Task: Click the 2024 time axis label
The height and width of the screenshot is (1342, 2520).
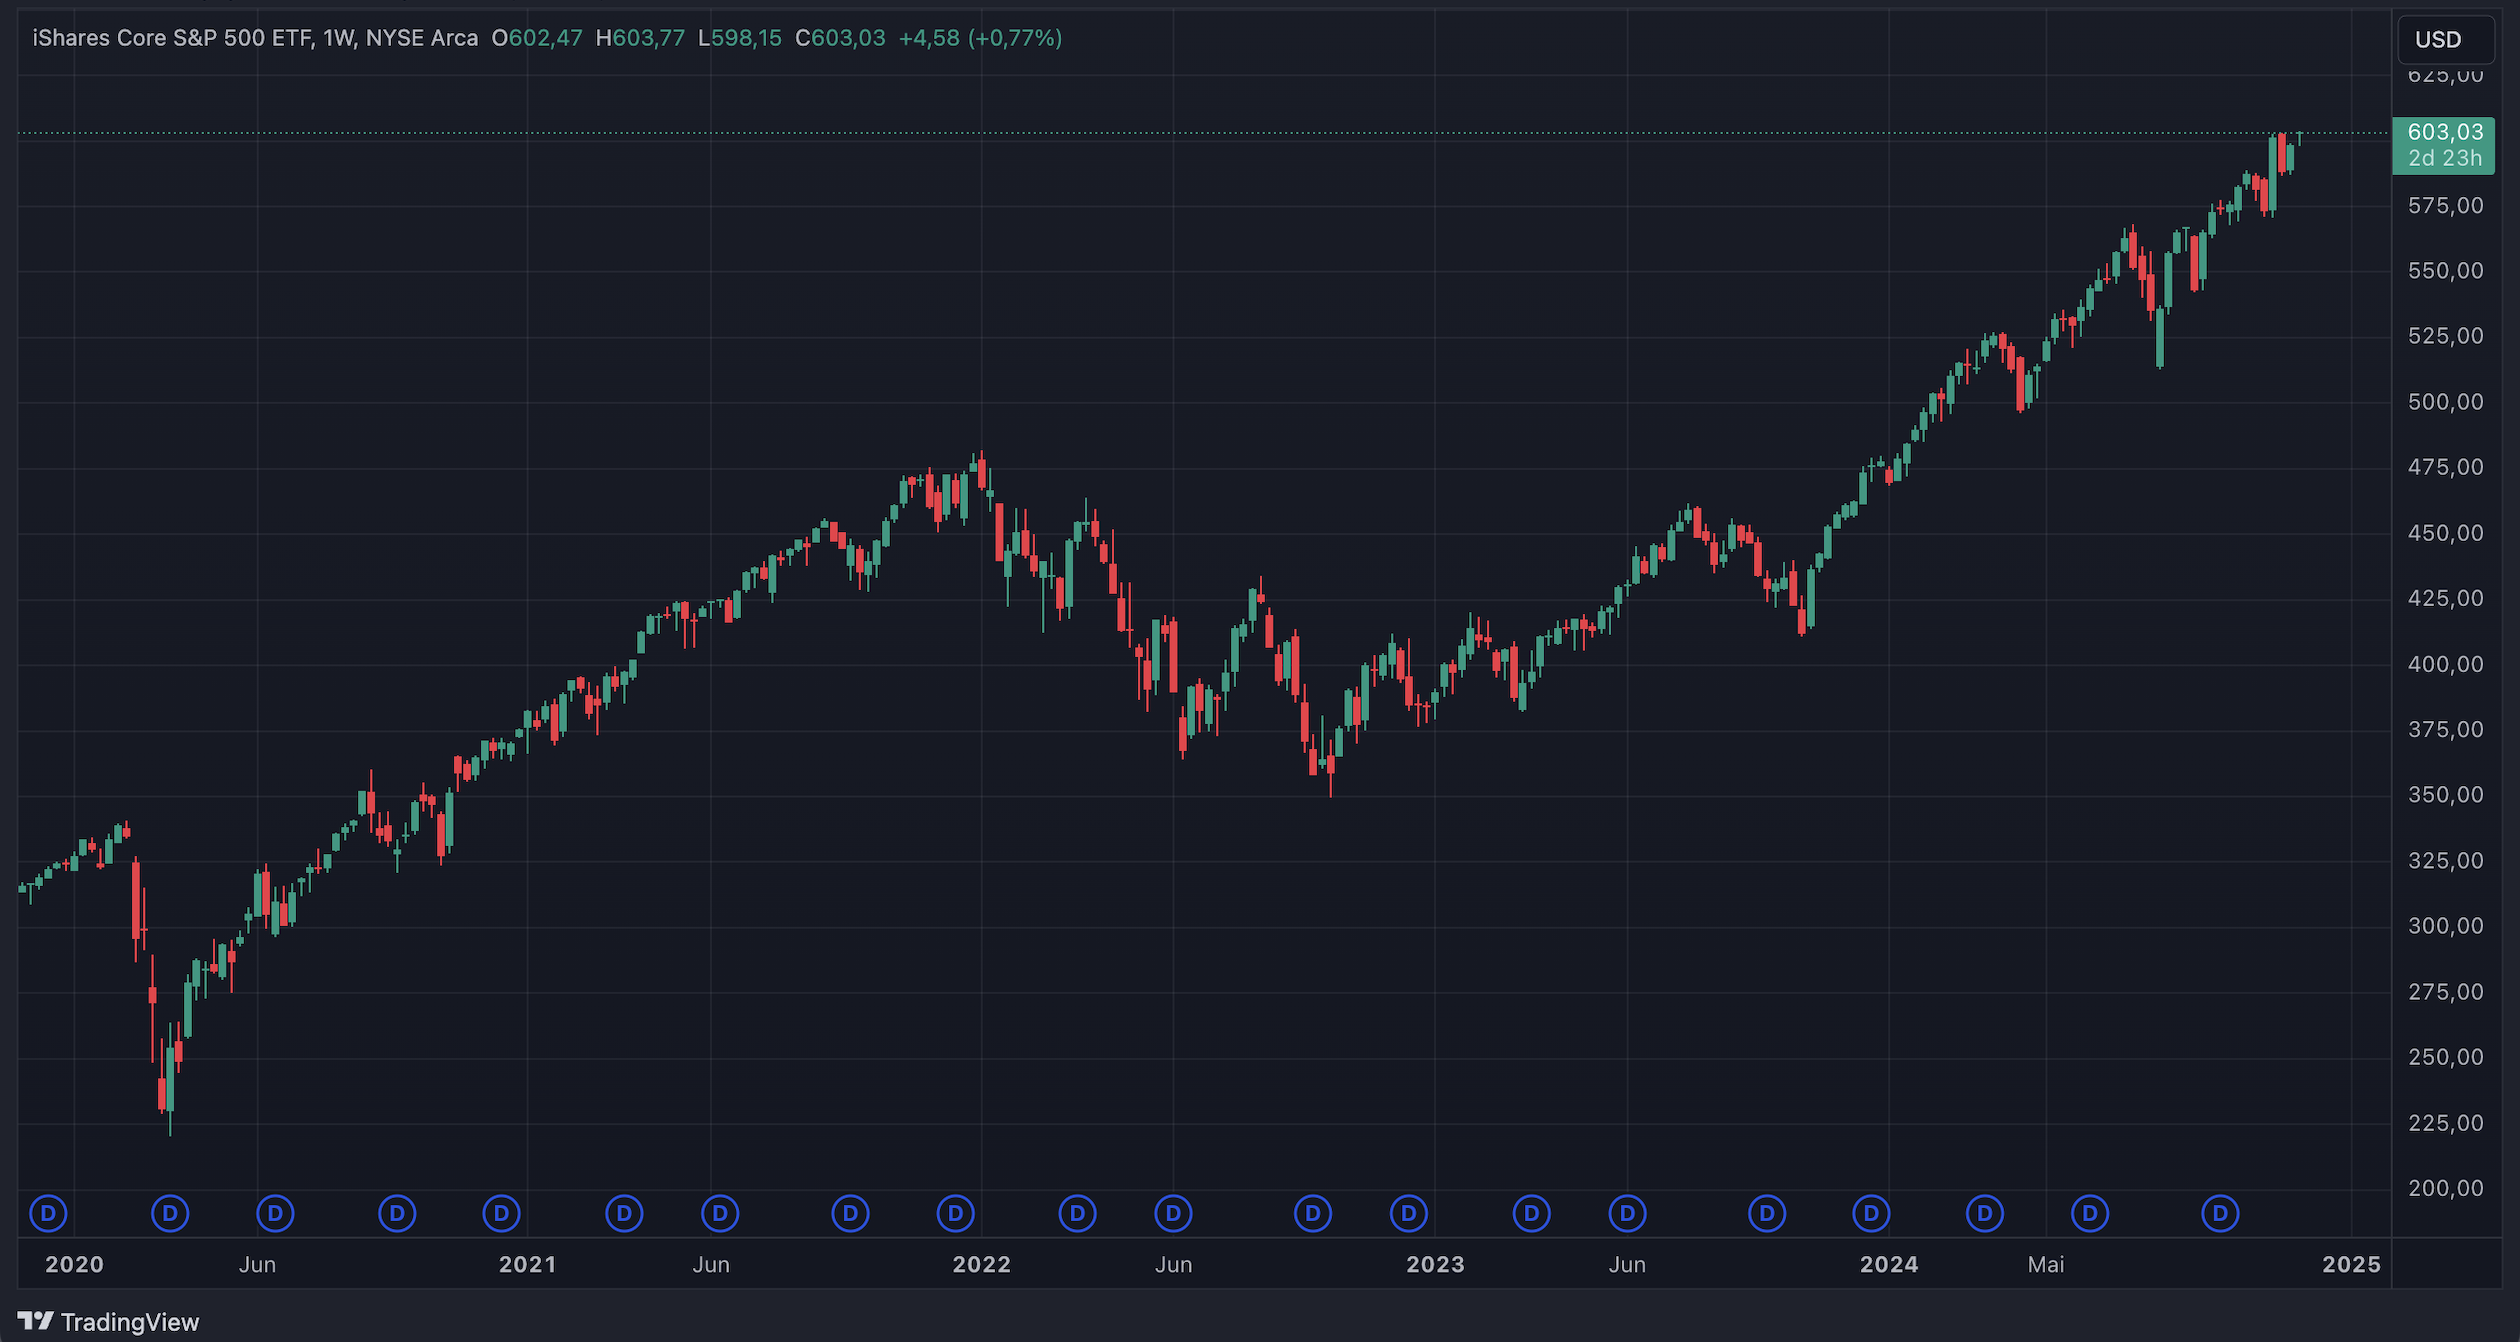Action: pos(1889,1264)
